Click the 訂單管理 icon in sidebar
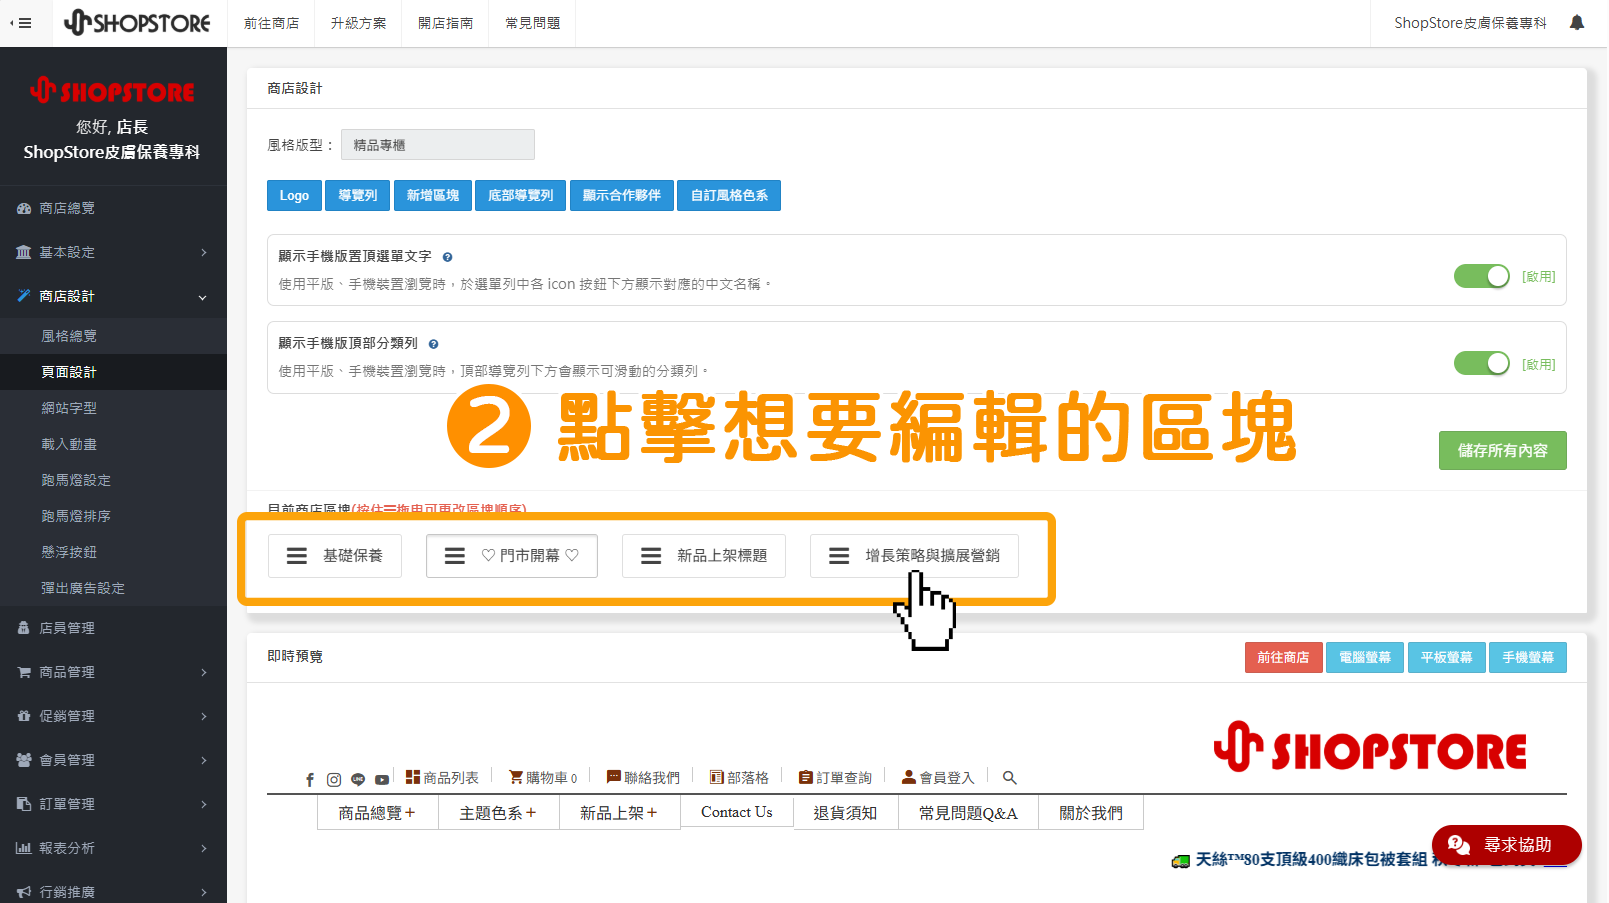The height and width of the screenshot is (903, 1609). coord(24,804)
